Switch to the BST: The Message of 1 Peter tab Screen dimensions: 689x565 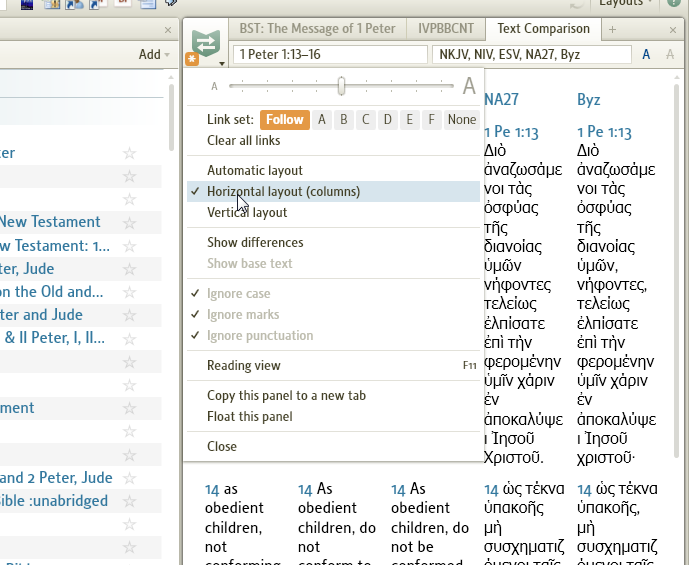pos(317,29)
